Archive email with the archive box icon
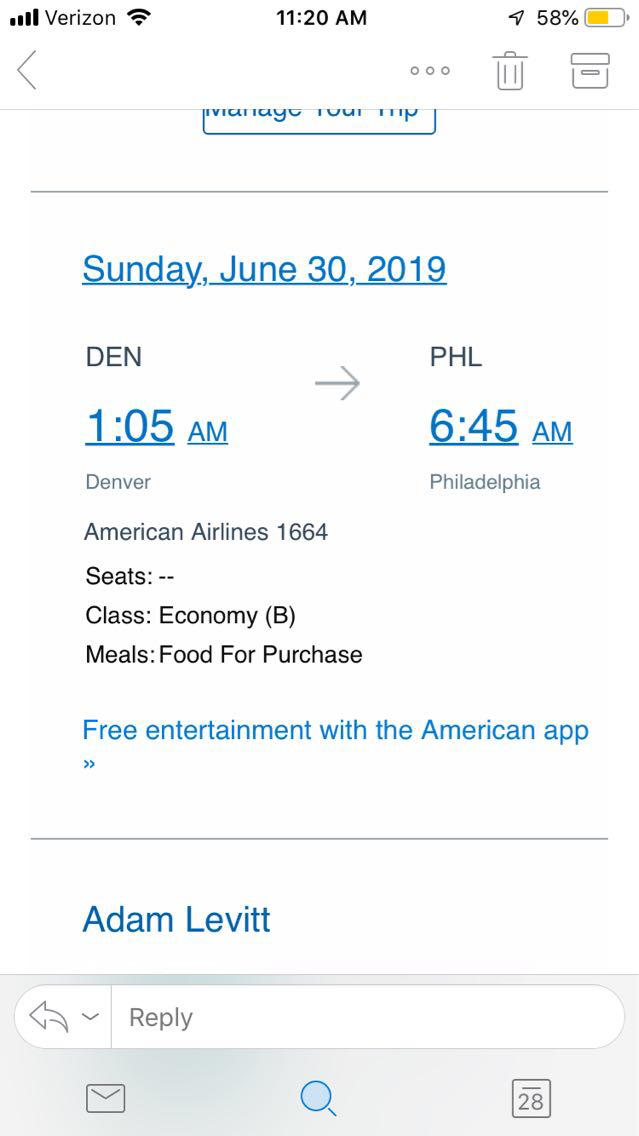The image size is (639, 1136). point(589,71)
